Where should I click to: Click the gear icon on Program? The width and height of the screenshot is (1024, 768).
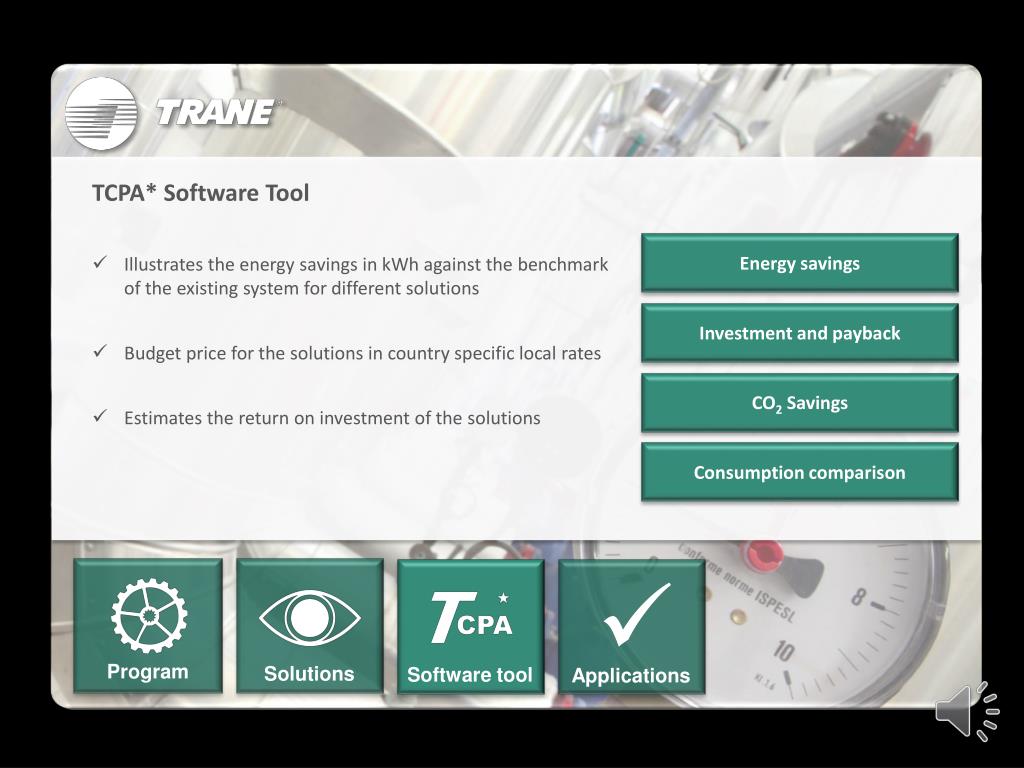point(149,615)
